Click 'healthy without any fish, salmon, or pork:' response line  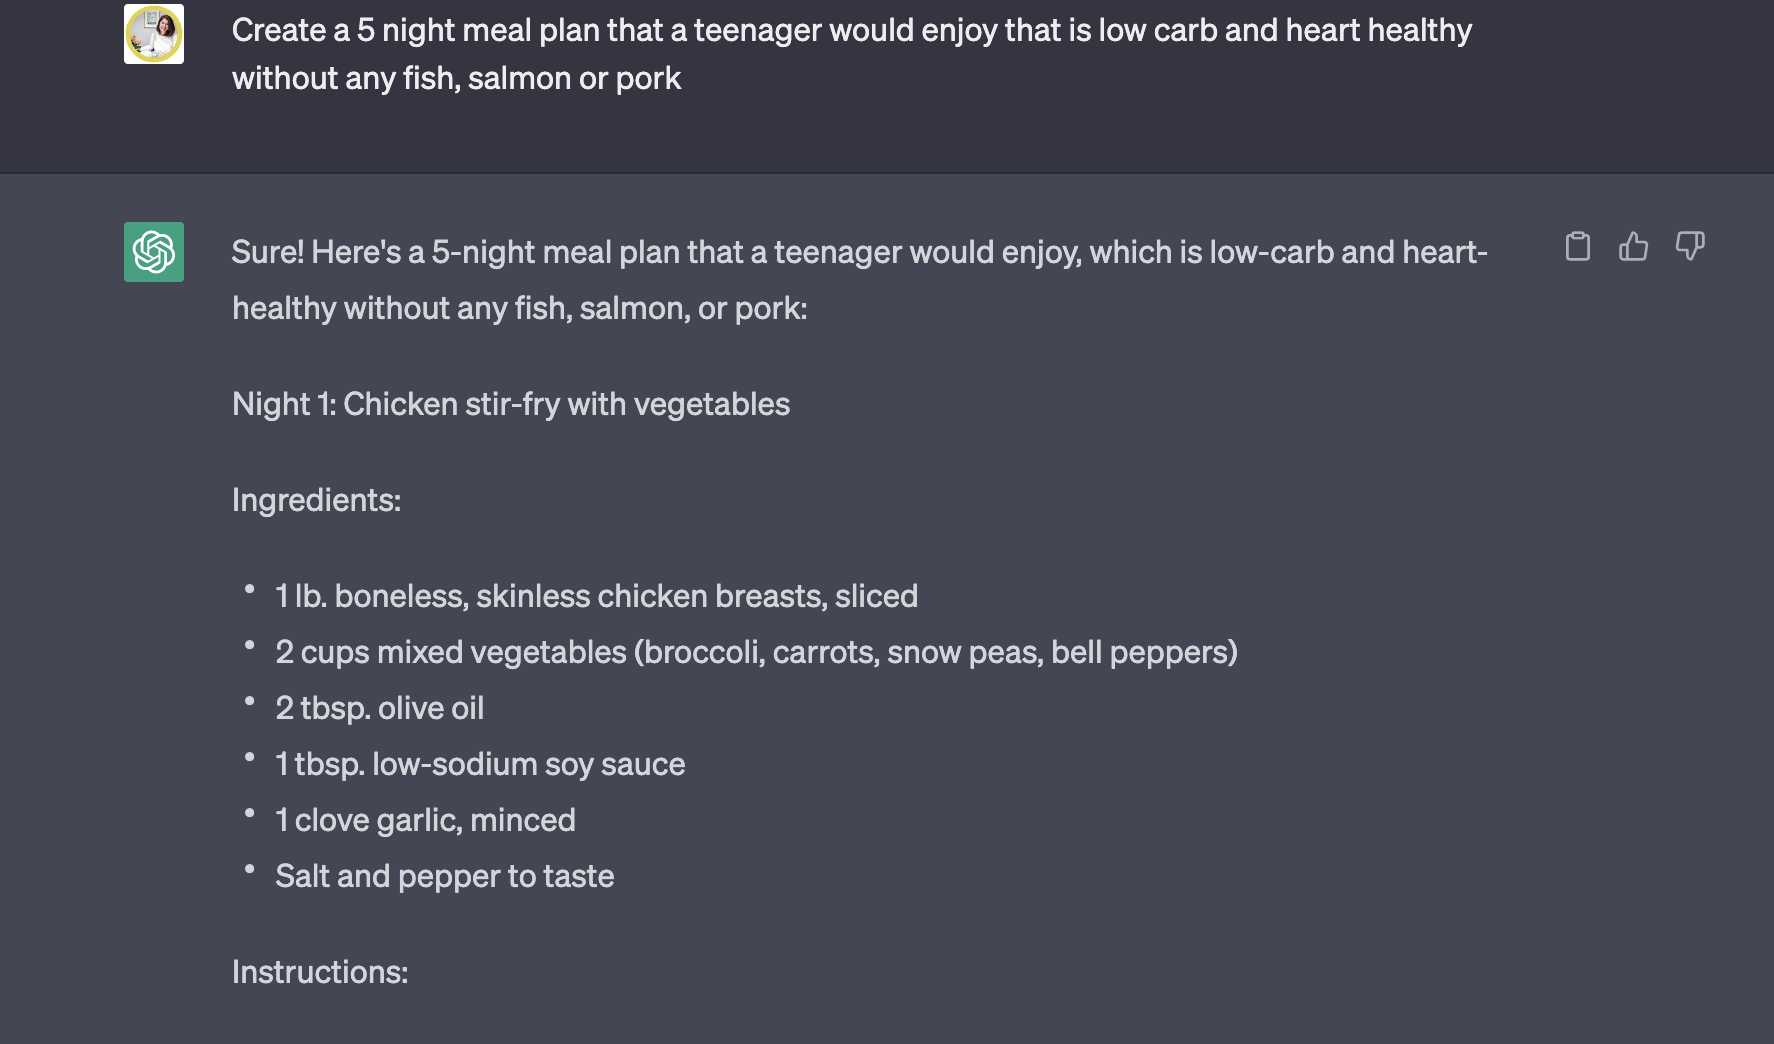520,308
